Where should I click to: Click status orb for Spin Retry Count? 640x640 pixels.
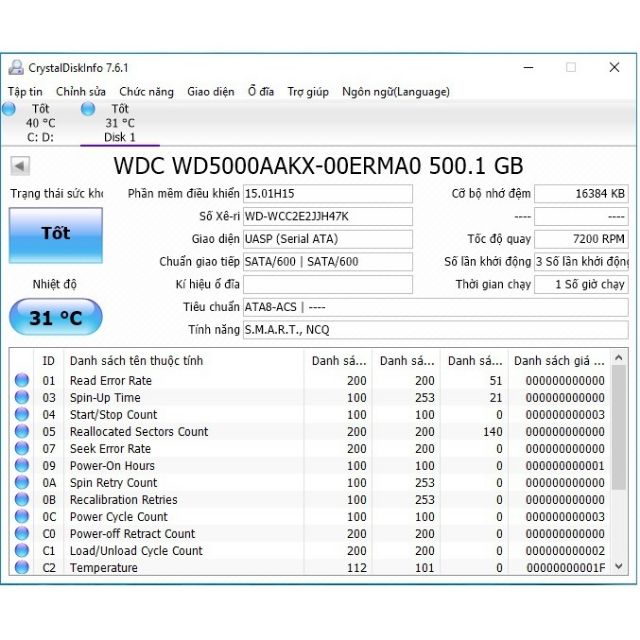click(x=22, y=482)
